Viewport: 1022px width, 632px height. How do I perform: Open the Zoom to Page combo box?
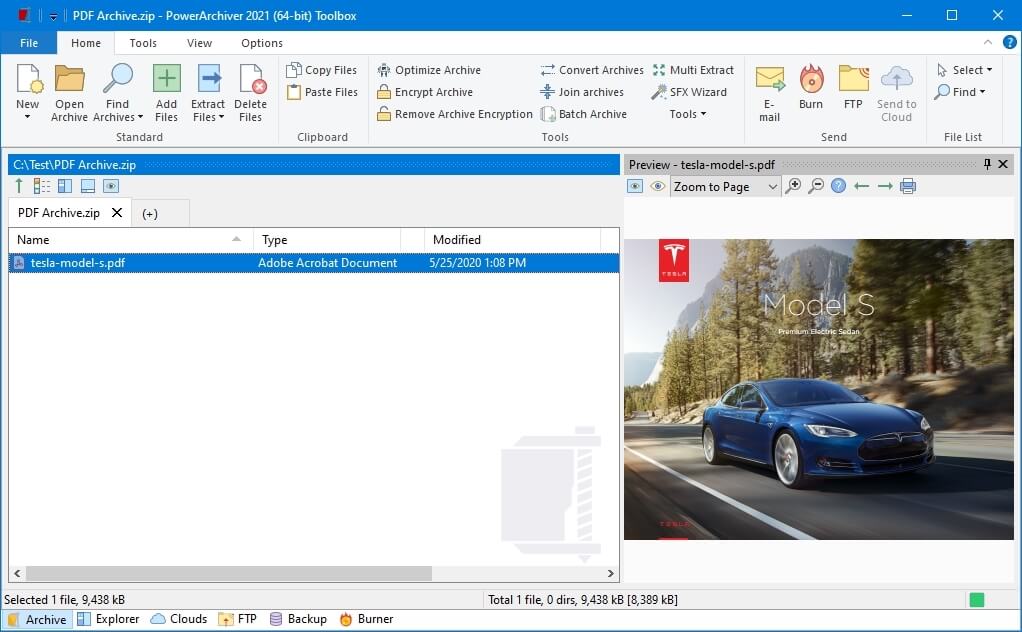725,186
